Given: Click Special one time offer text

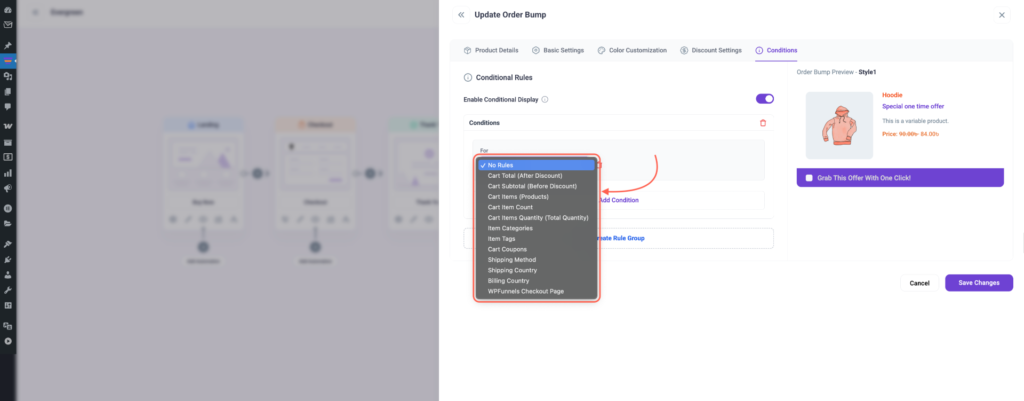Looking at the screenshot, I should 913,106.
